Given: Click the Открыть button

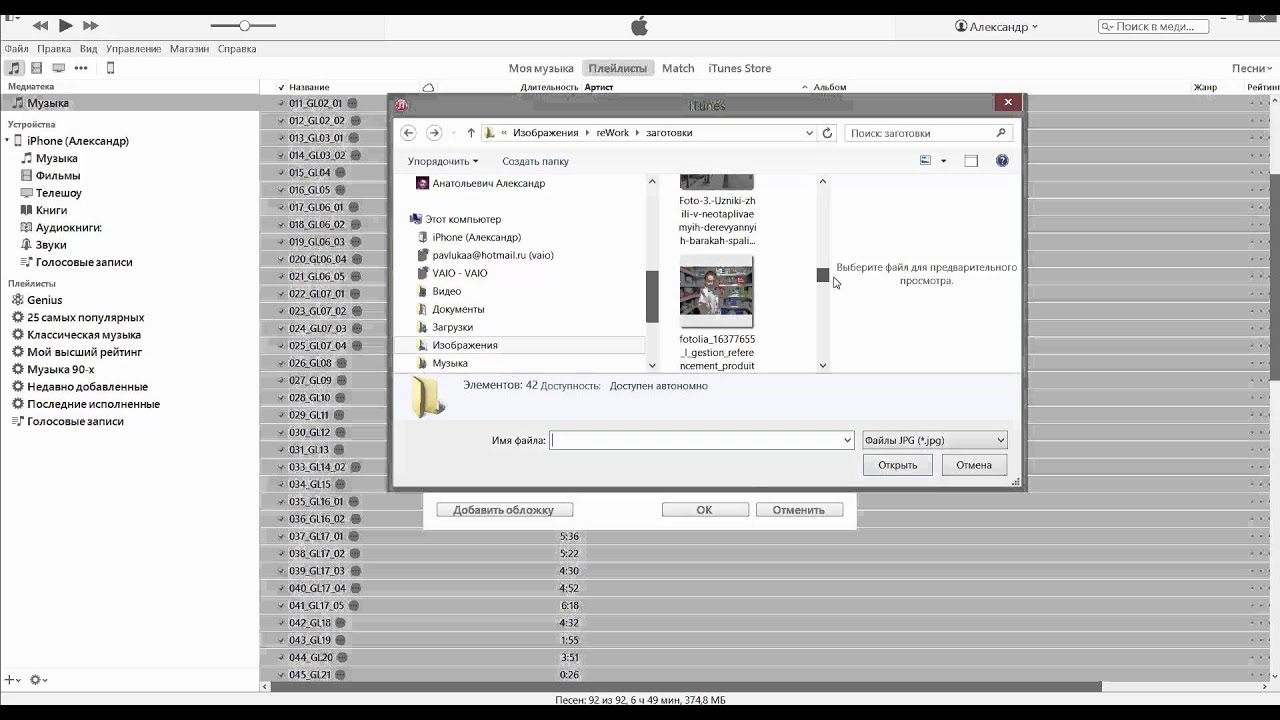Looking at the screenshot, I should coord(898,465).
